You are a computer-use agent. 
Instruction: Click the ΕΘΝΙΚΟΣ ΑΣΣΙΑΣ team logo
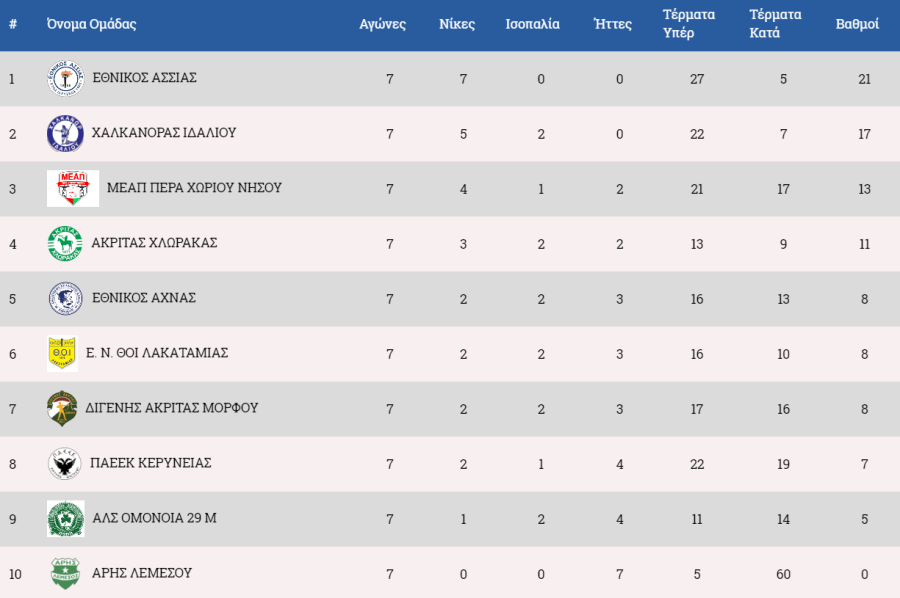tap(65, 79)
